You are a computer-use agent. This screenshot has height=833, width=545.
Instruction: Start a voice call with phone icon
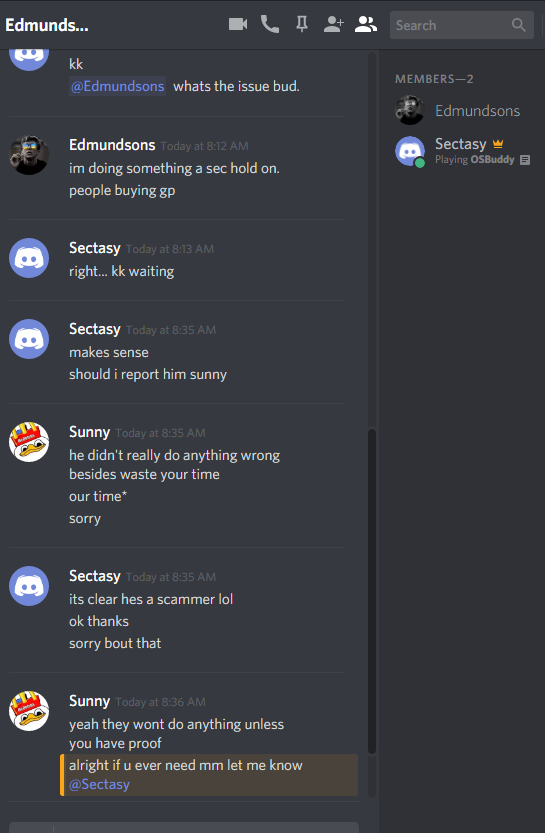[x=270, y=24]
